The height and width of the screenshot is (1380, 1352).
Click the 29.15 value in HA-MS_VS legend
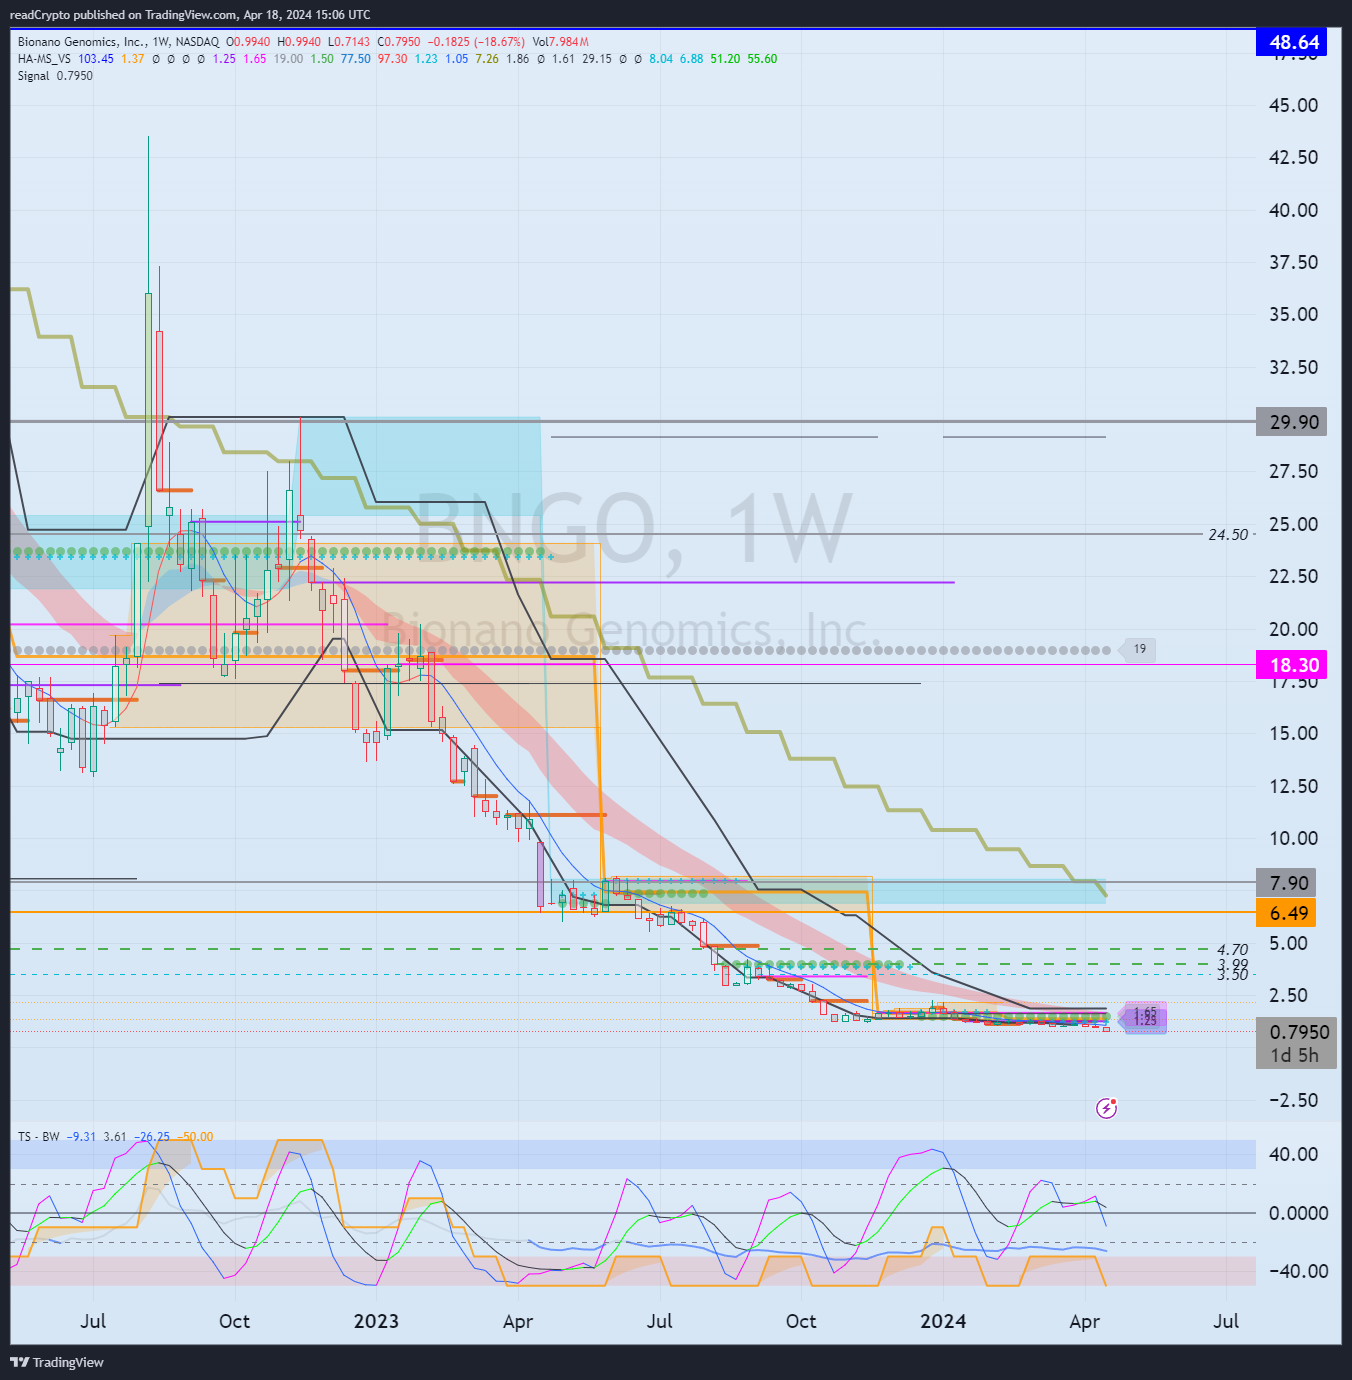pos(597,59)
